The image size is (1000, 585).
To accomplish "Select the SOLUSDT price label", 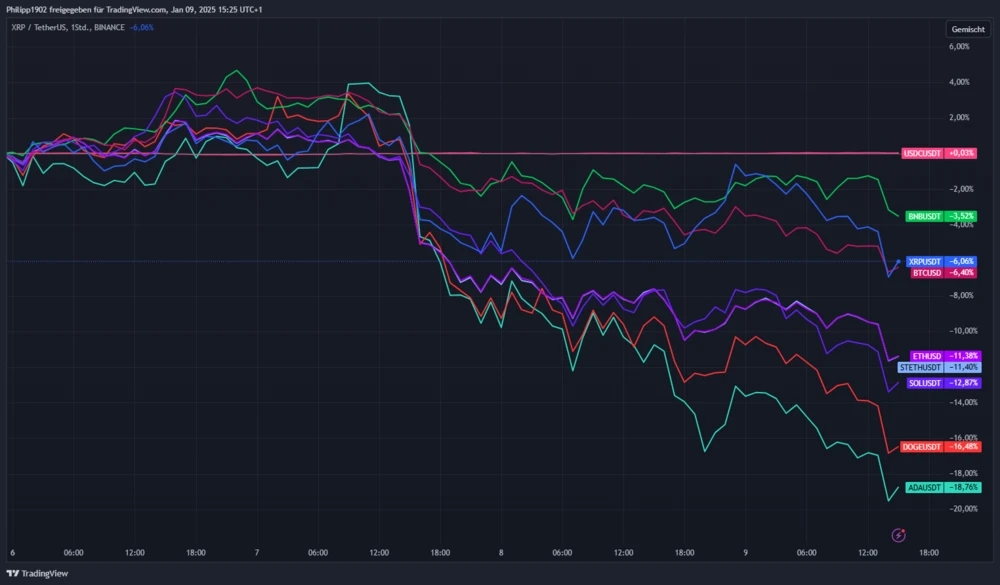I will pyautogui.click(x=940, y=383).
